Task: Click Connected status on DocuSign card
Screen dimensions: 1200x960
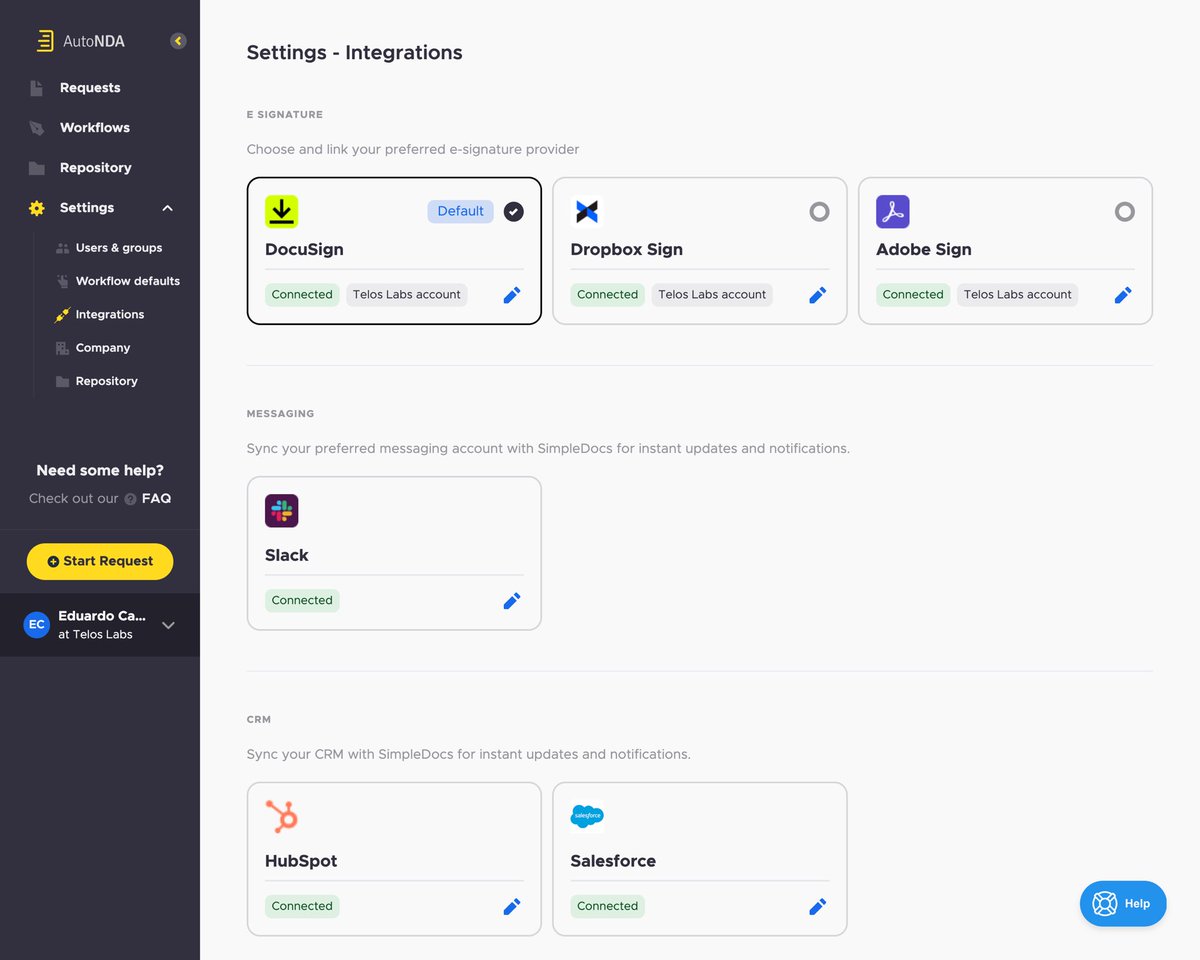Action: click(302, 295)
